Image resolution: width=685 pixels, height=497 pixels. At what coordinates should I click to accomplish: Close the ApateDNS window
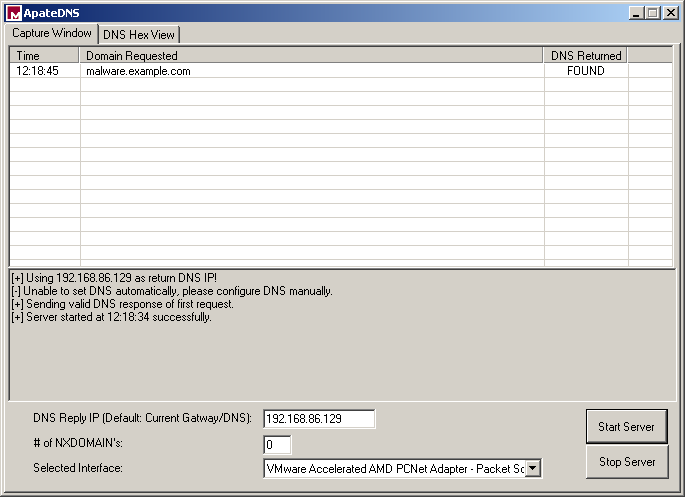(x=671, y=13)
